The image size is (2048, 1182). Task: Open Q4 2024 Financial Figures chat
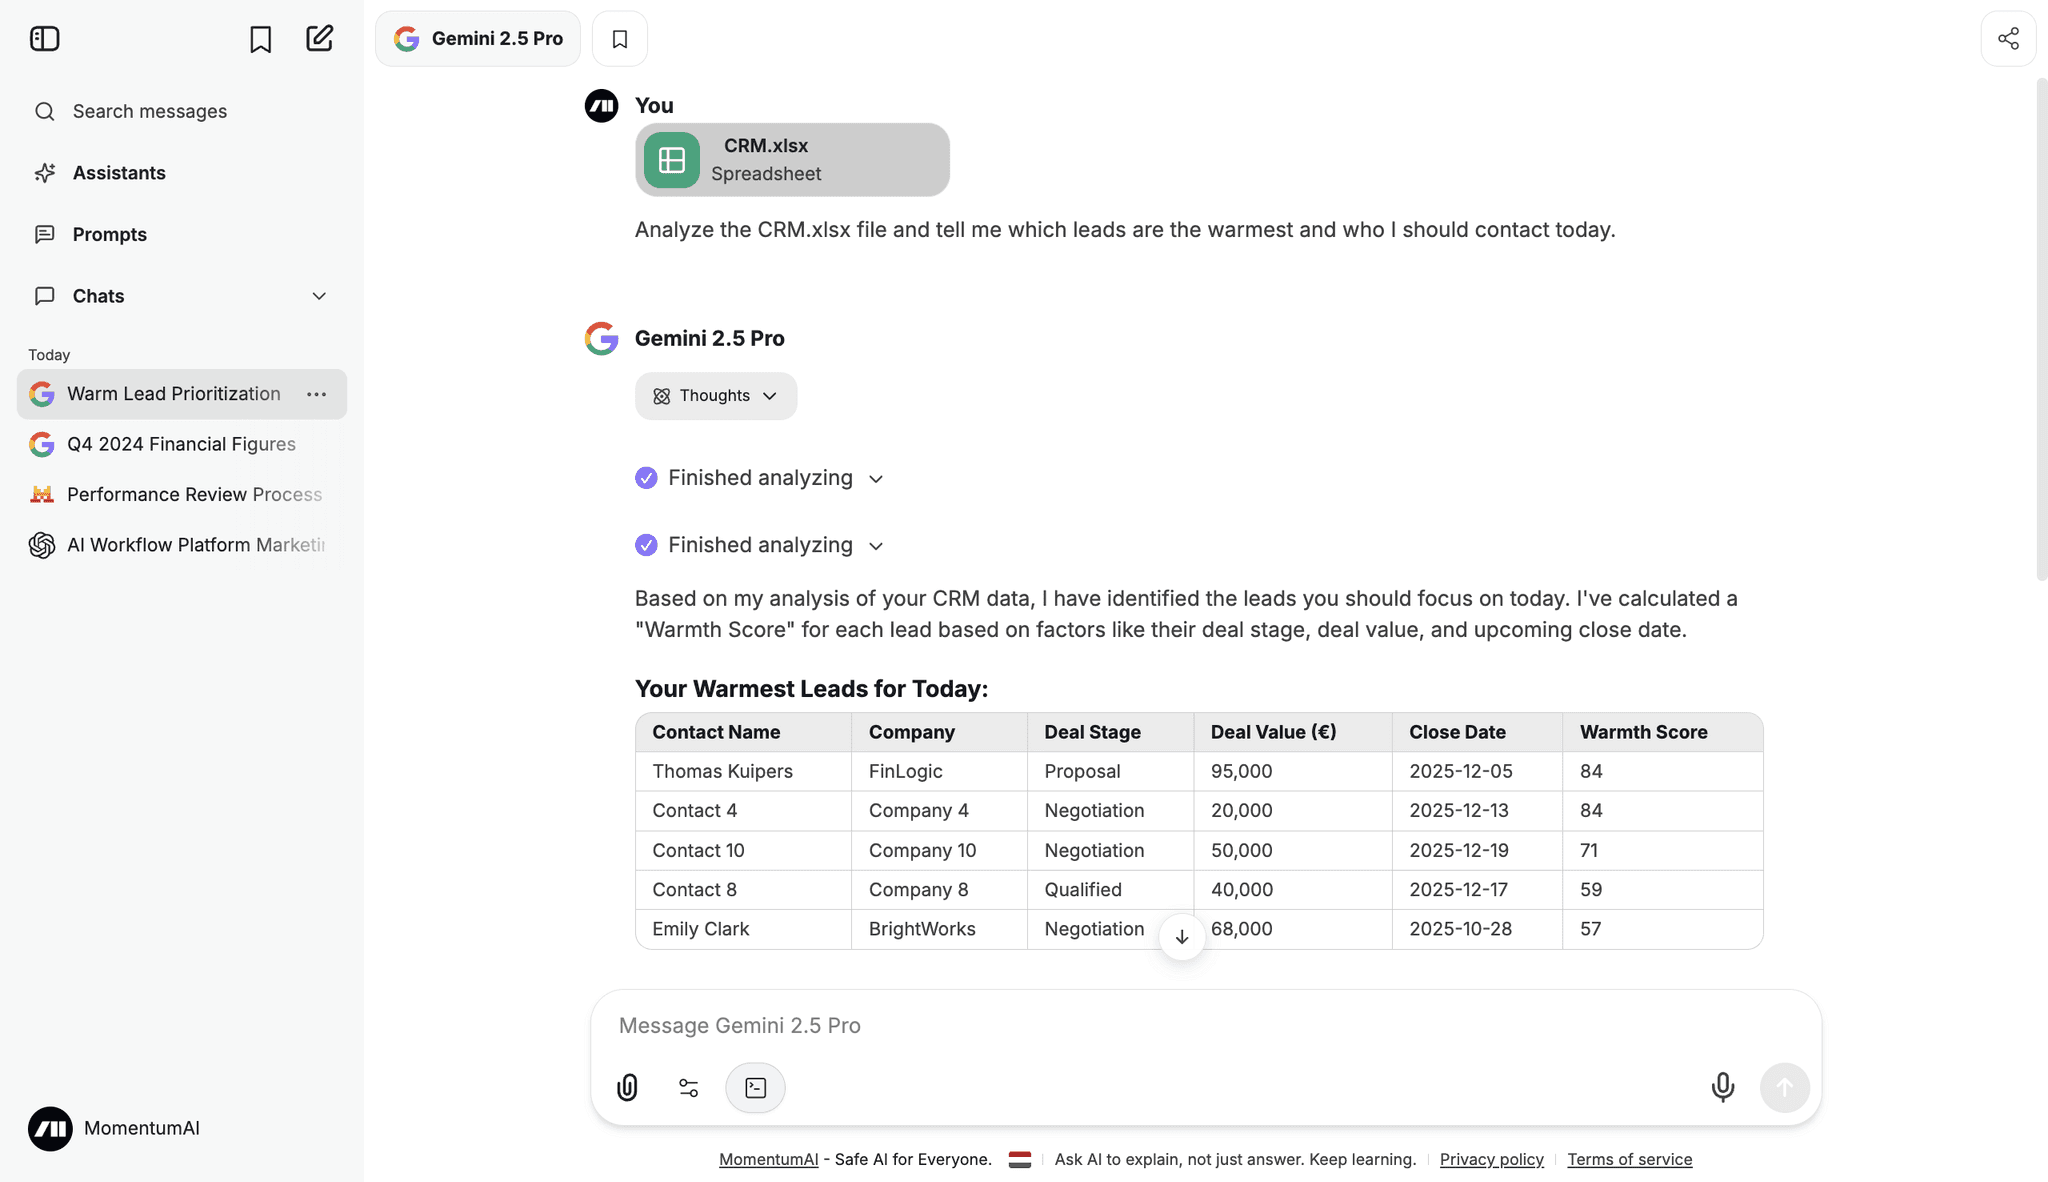[181, 444]
